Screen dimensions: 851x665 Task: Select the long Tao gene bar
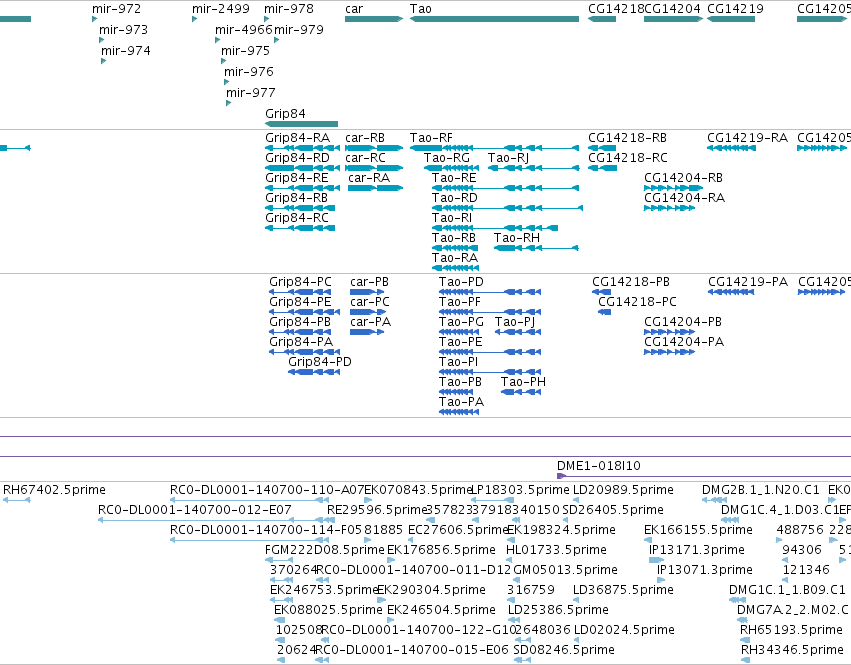(x=494, y=19)
